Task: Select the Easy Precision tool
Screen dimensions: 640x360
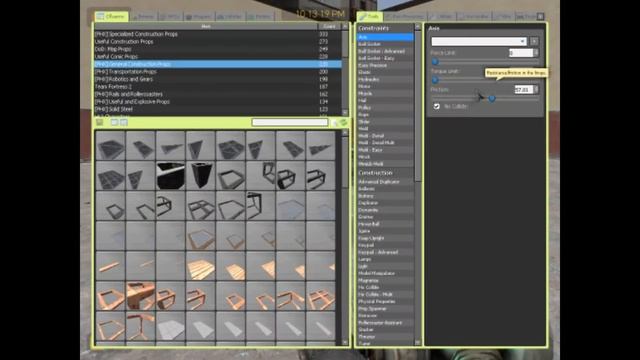Action: [385, 65]
